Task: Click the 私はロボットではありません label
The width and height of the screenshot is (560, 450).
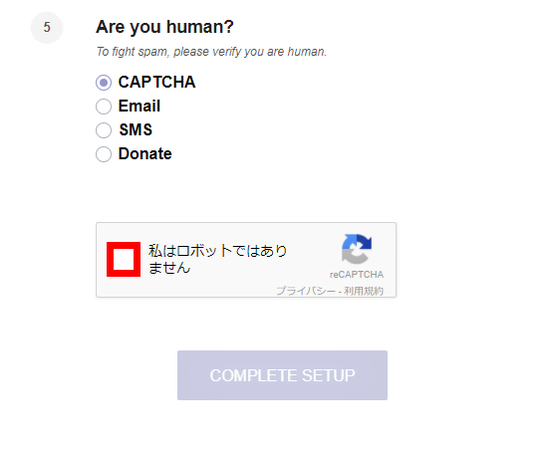Action: pyautogui.click(x=218, y=259)
